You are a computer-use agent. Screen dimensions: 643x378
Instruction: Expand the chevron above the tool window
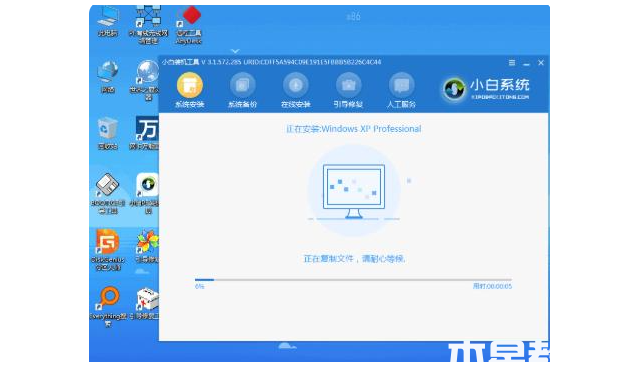click(x=235, y=51)
